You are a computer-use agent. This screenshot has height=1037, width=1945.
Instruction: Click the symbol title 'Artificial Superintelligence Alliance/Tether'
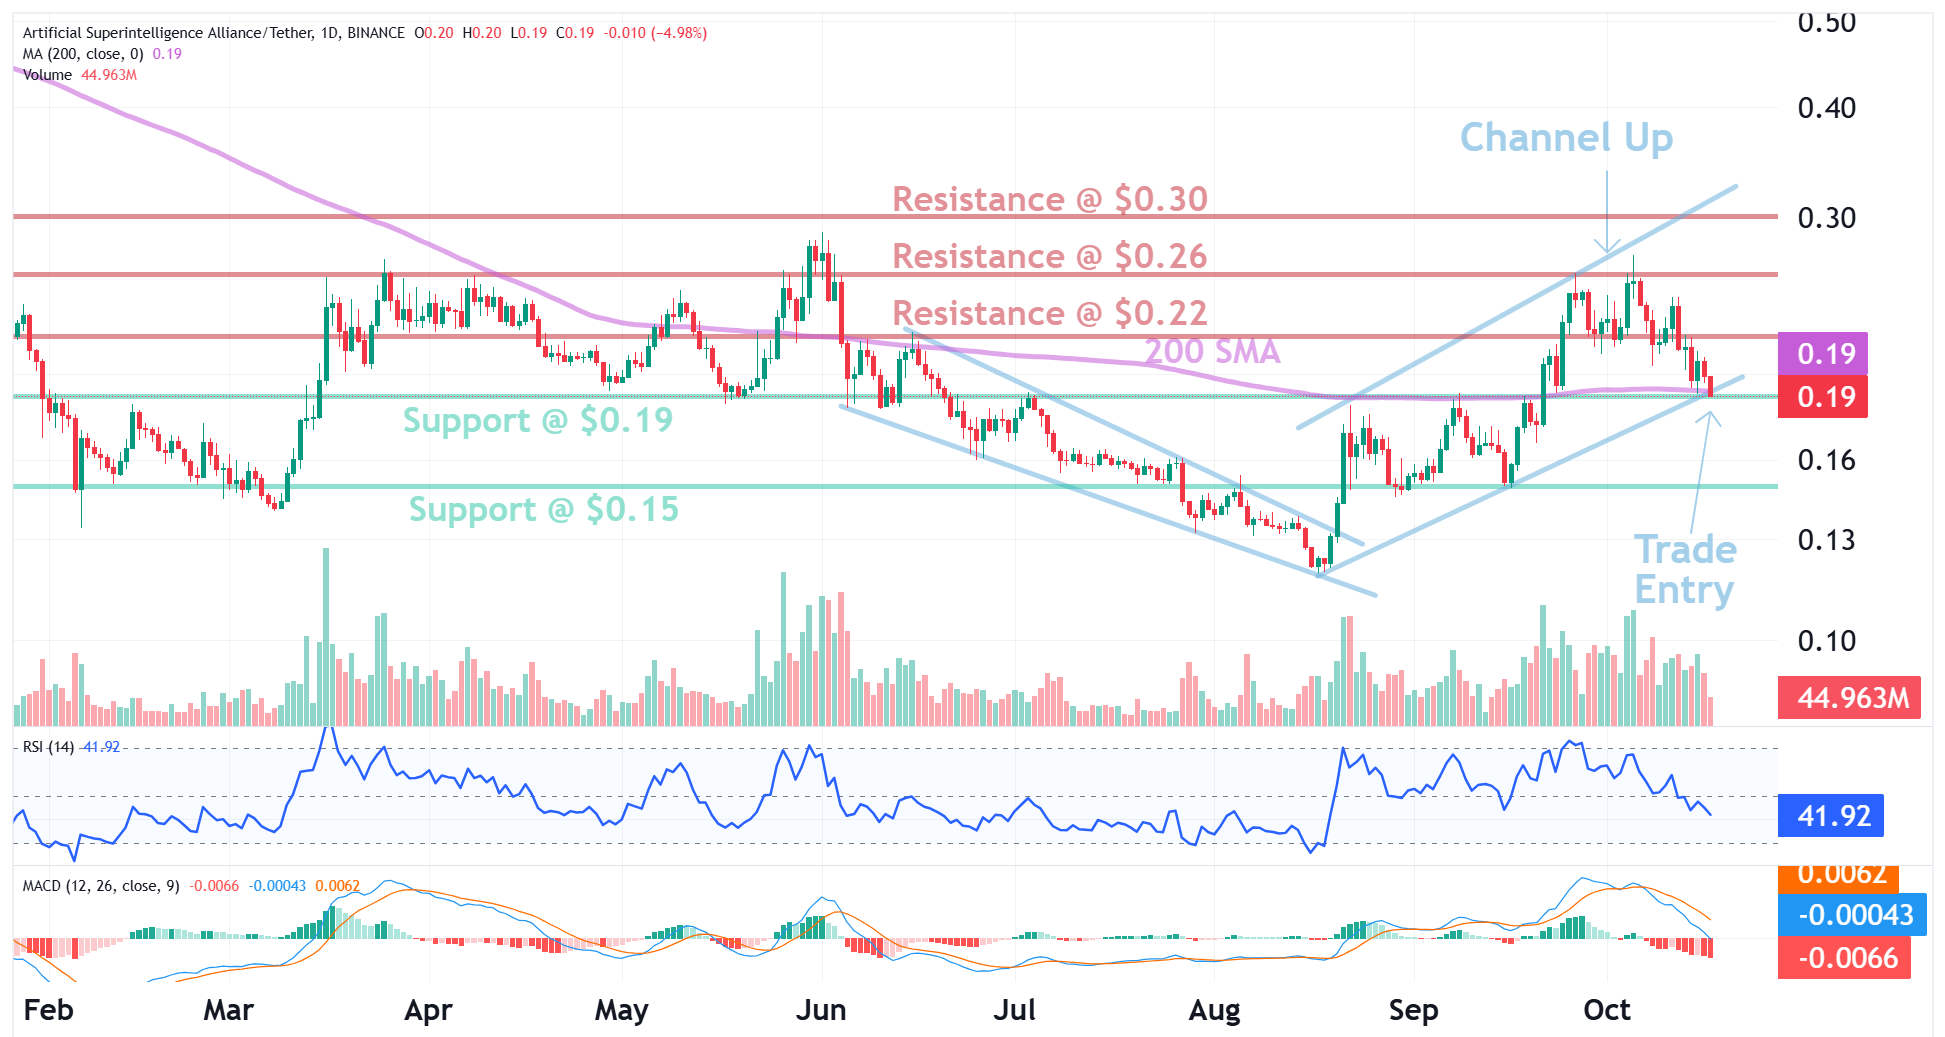point(168,33)
